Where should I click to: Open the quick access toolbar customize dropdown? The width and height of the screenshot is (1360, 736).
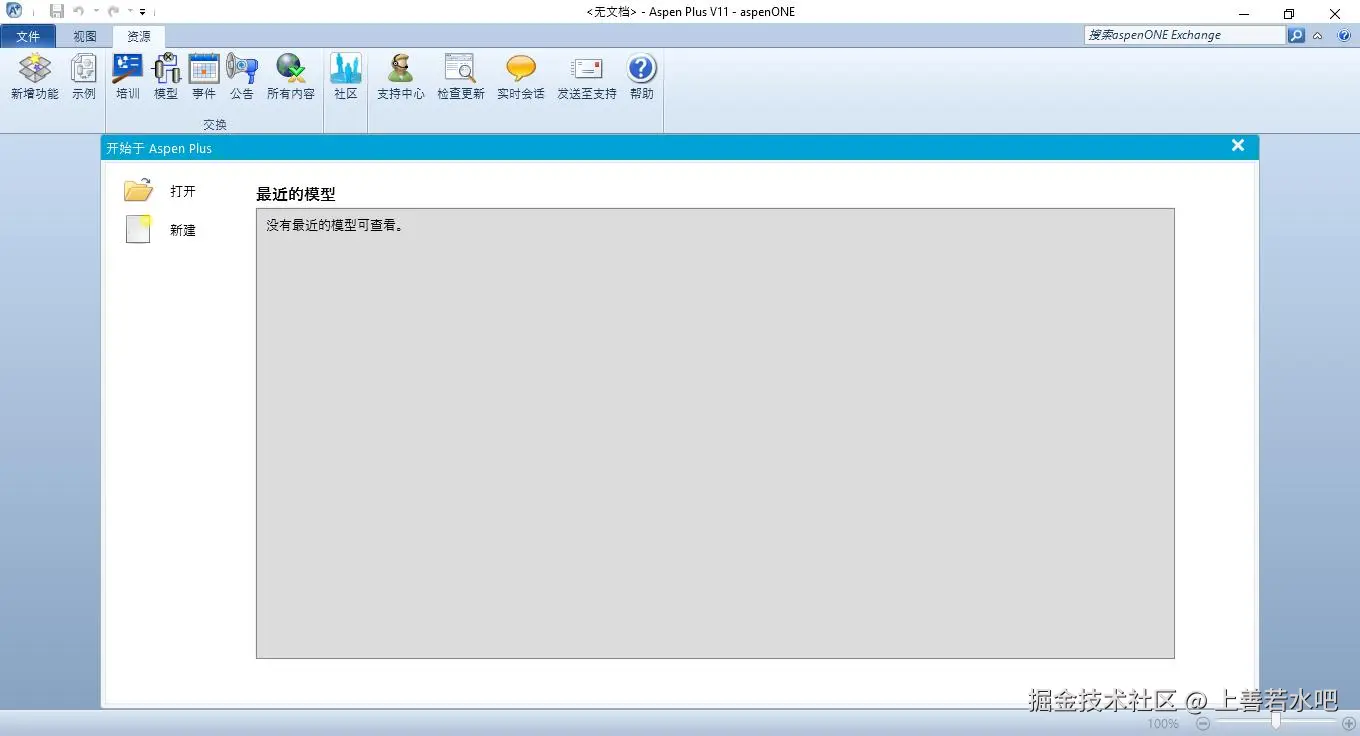pos(143,12)
